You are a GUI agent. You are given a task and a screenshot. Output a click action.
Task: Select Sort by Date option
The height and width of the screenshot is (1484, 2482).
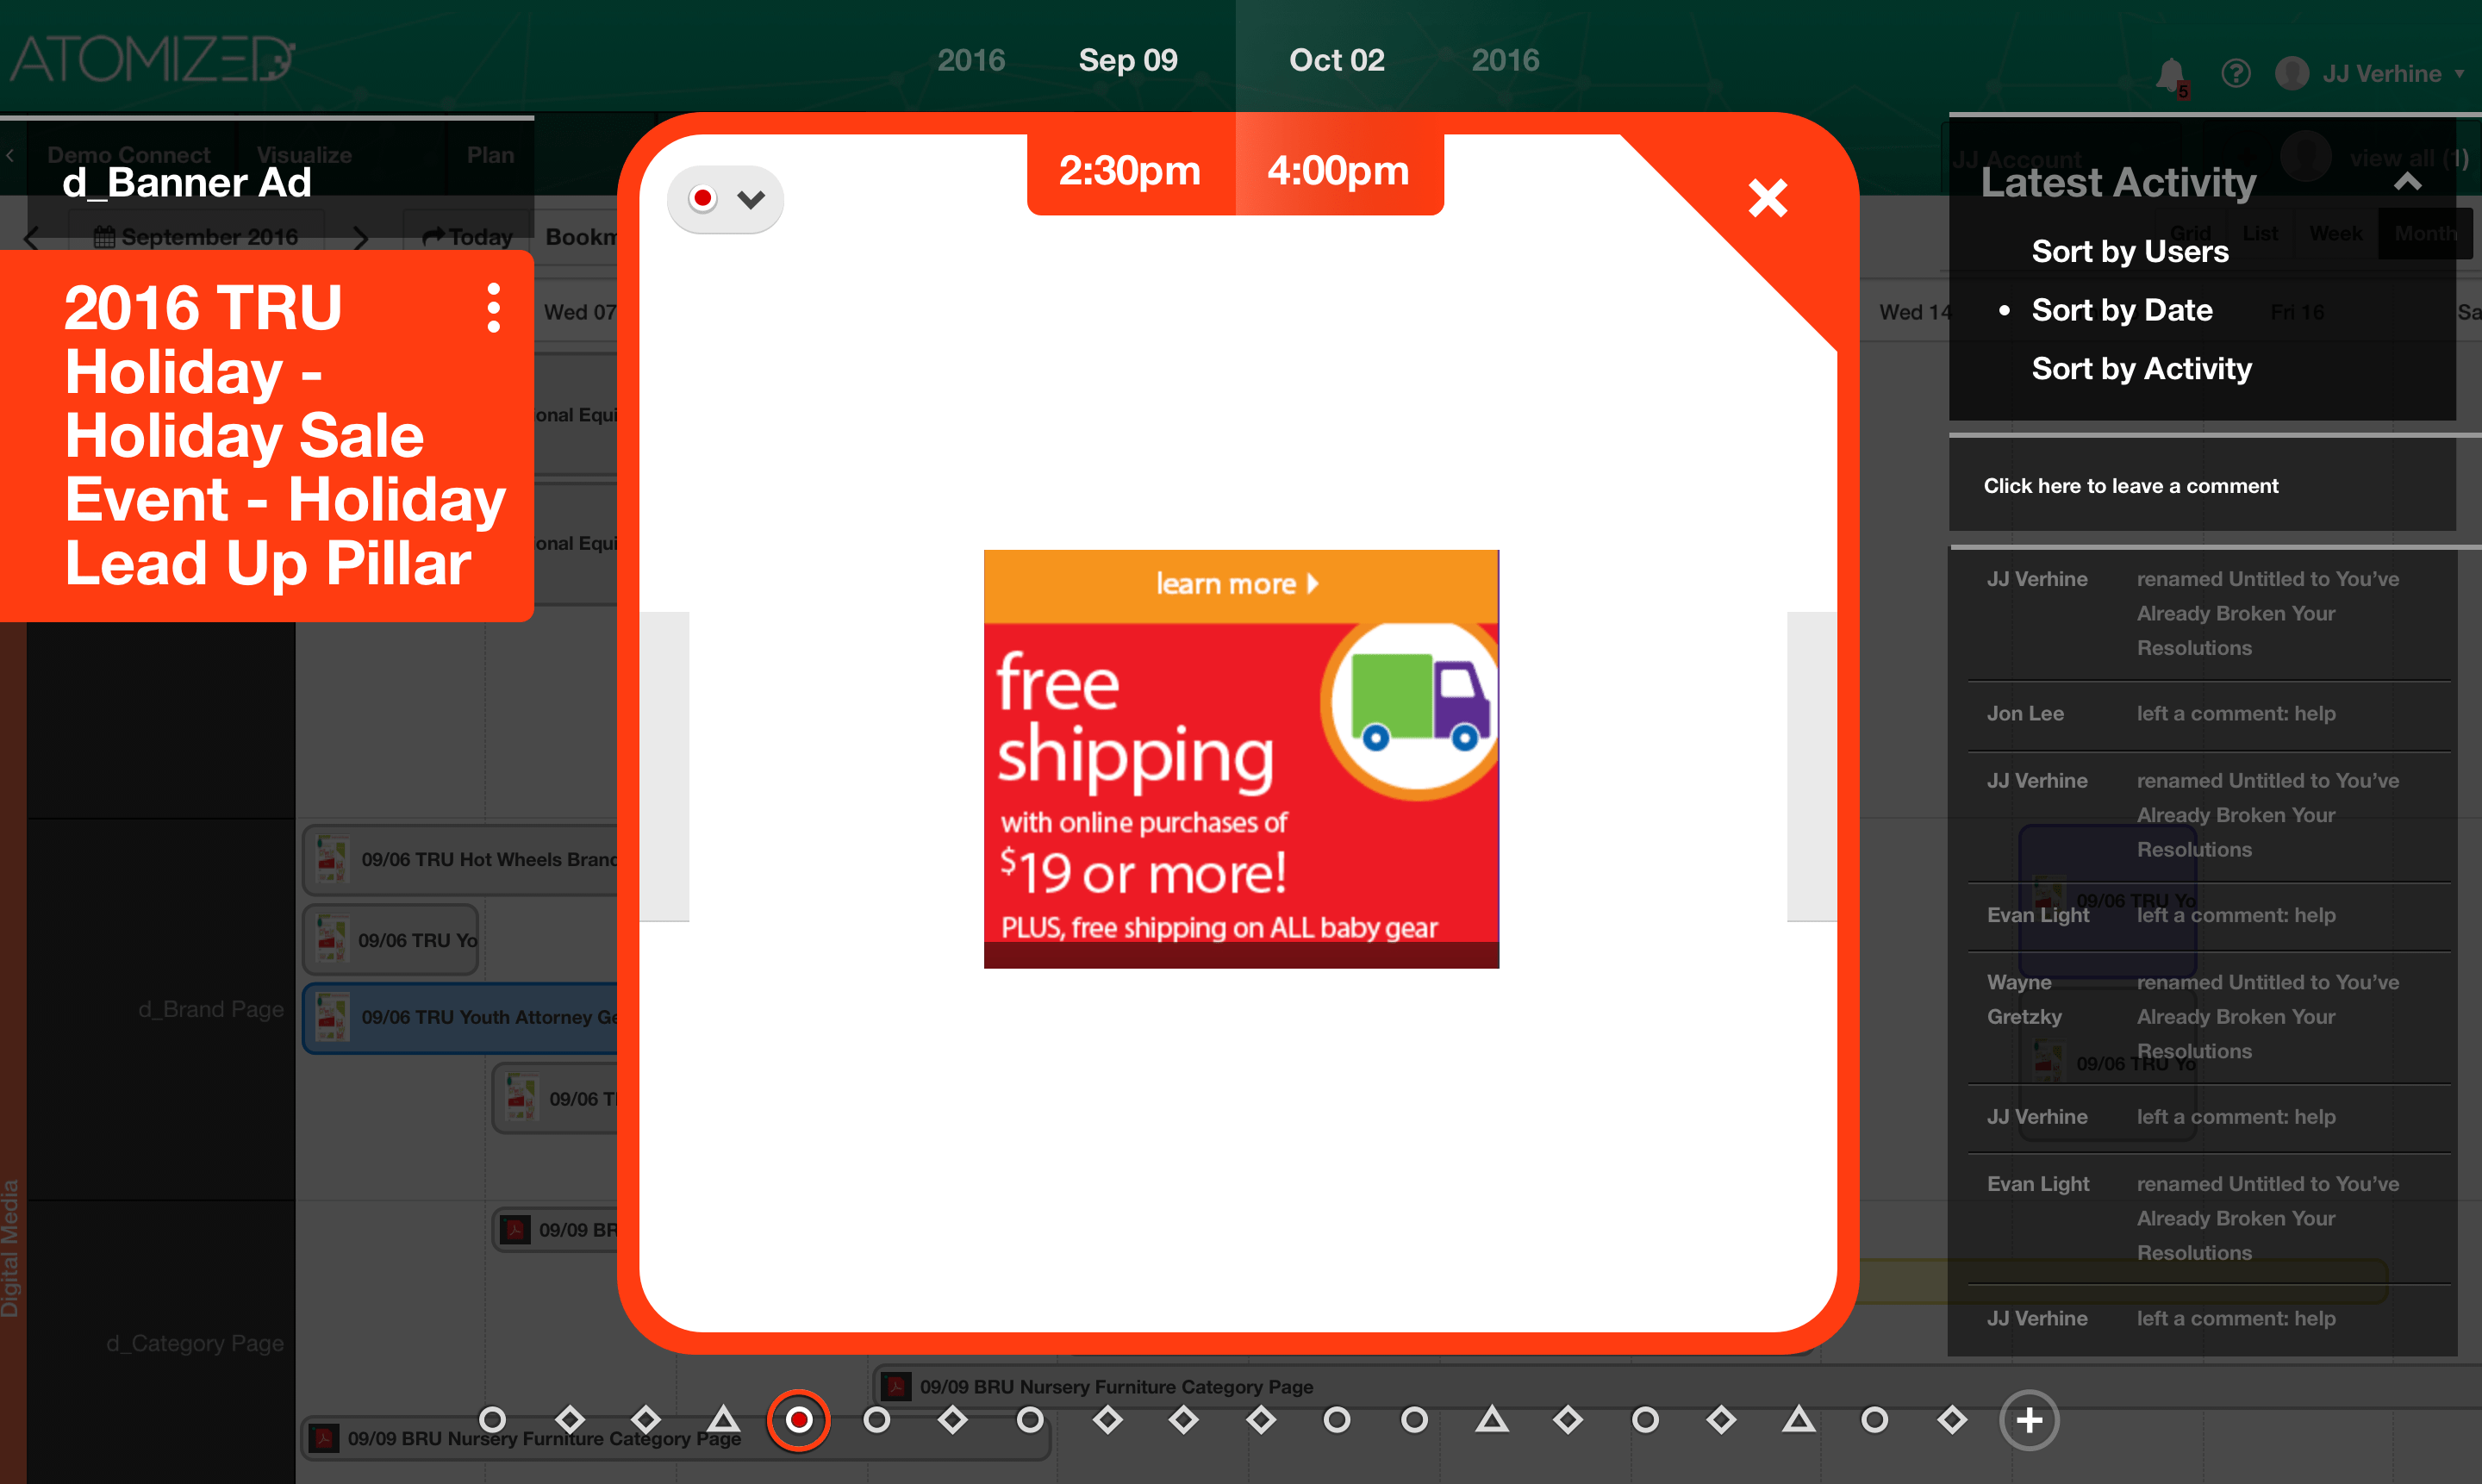[2122, 310]
